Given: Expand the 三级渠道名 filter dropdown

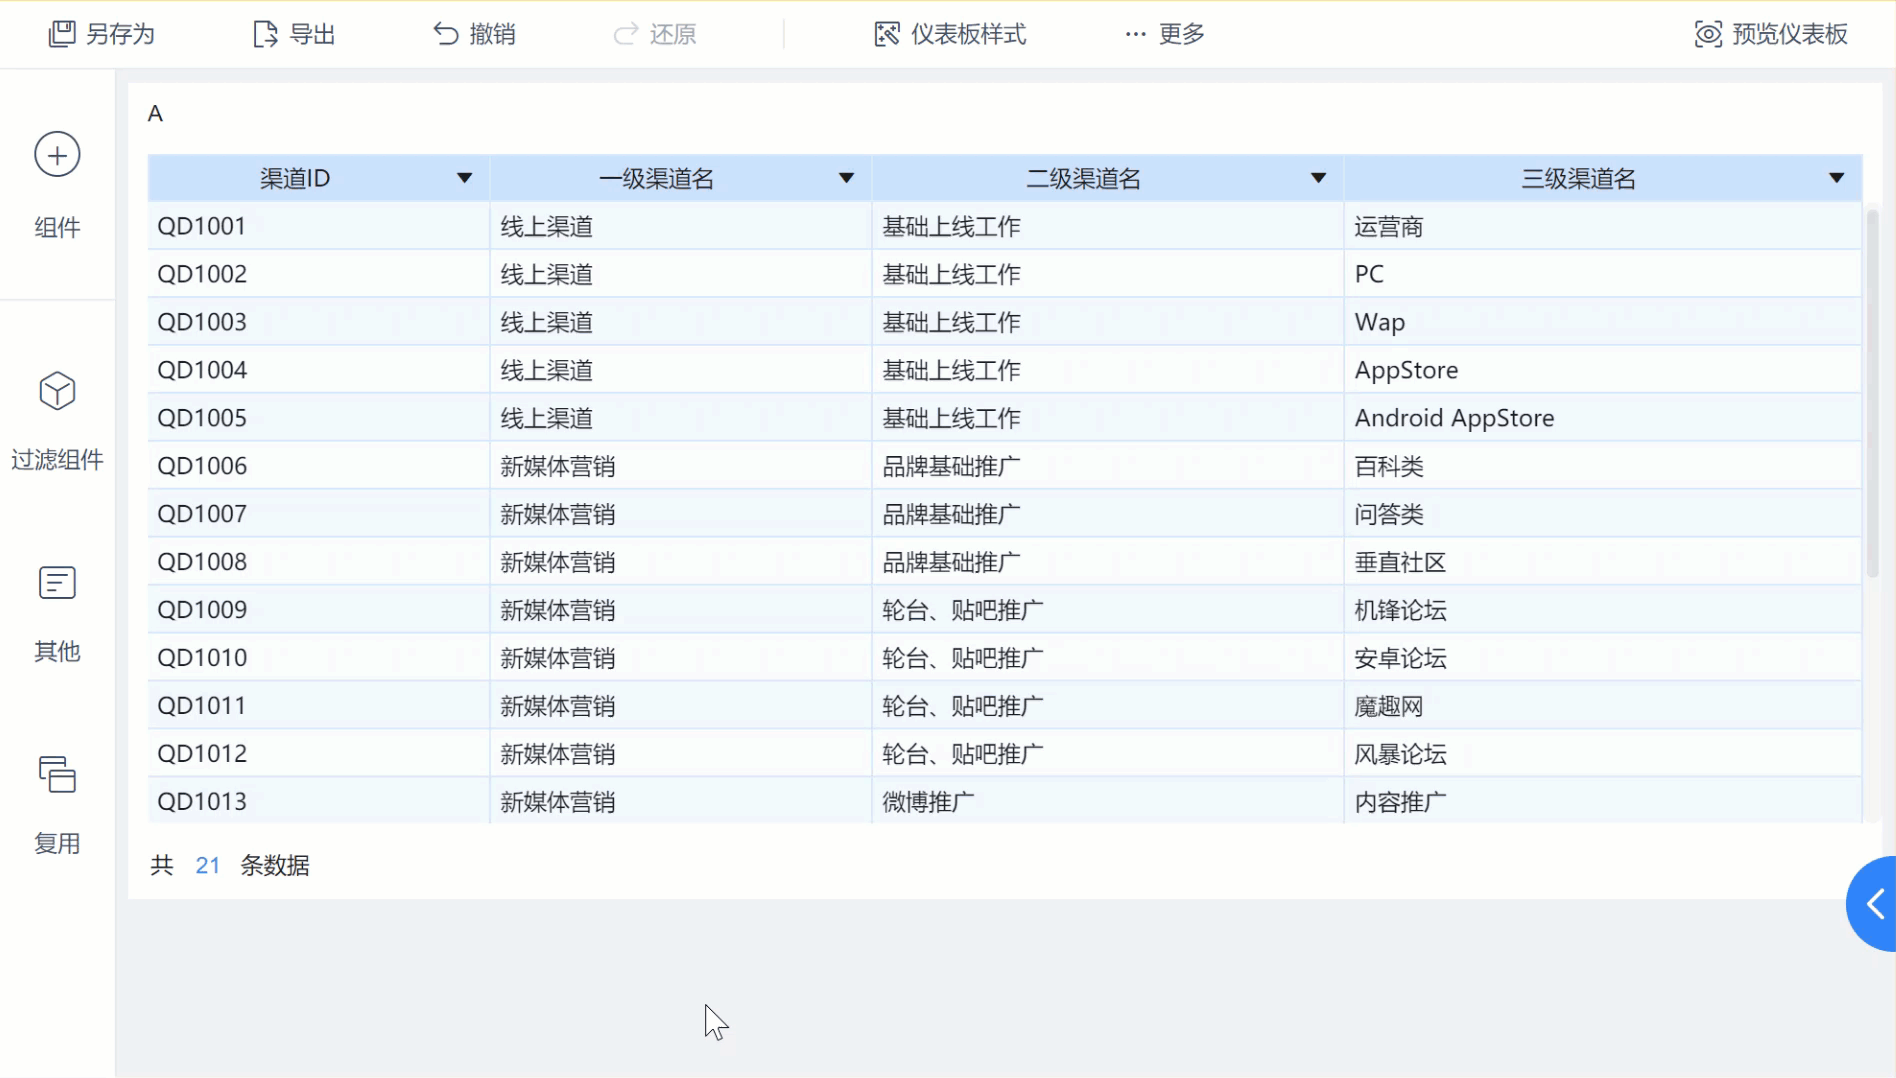Looking at the screenshot, I should [1837, 177].
